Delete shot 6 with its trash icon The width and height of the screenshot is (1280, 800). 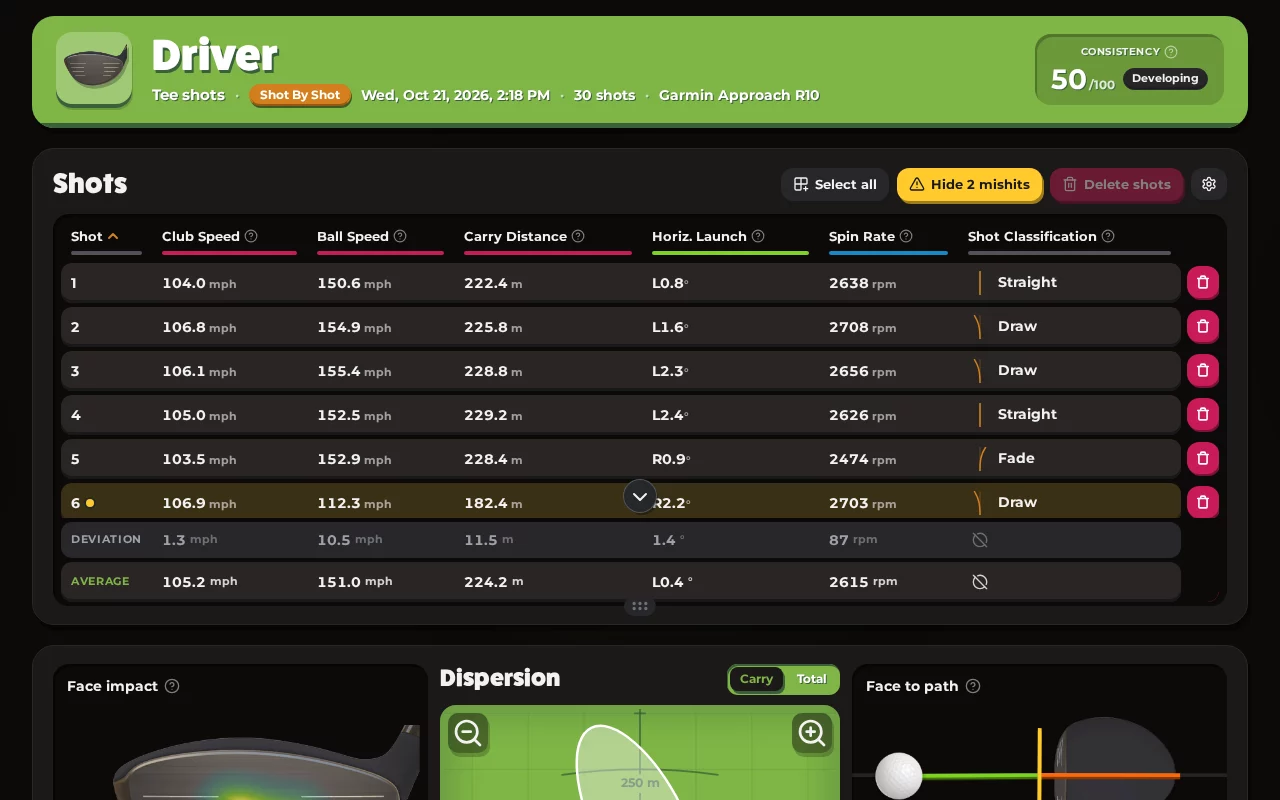tap(1203, 502)
